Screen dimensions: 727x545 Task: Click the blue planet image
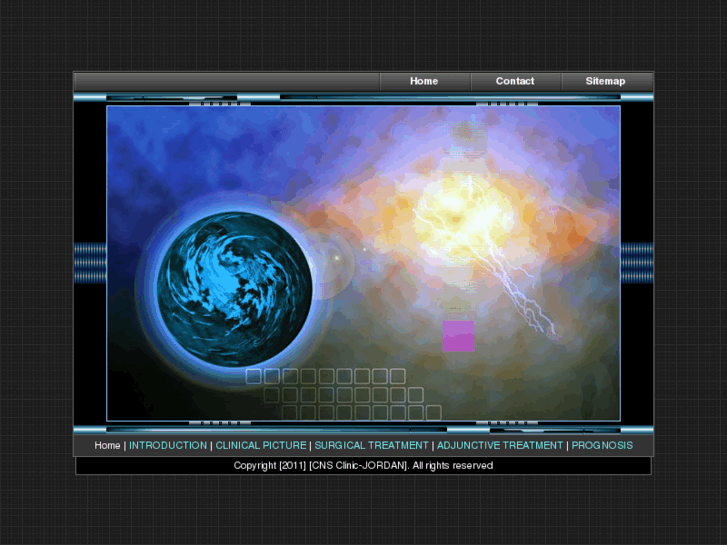click(x=234, y=289)
